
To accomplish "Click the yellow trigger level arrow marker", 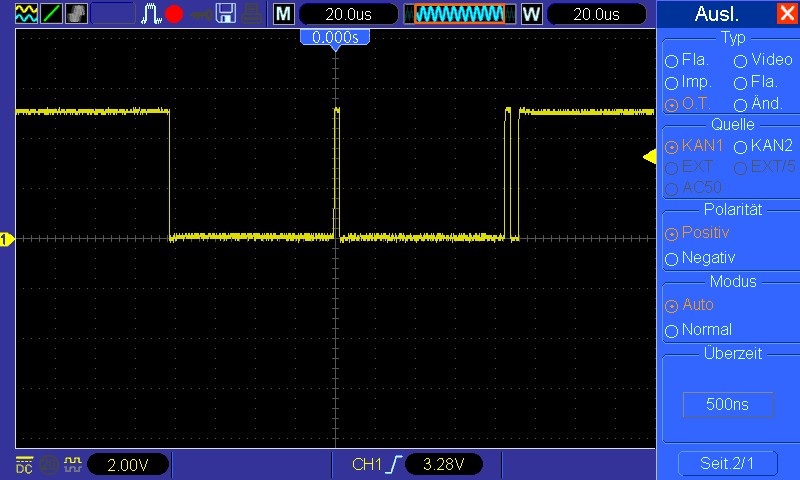I will (649, 157).
